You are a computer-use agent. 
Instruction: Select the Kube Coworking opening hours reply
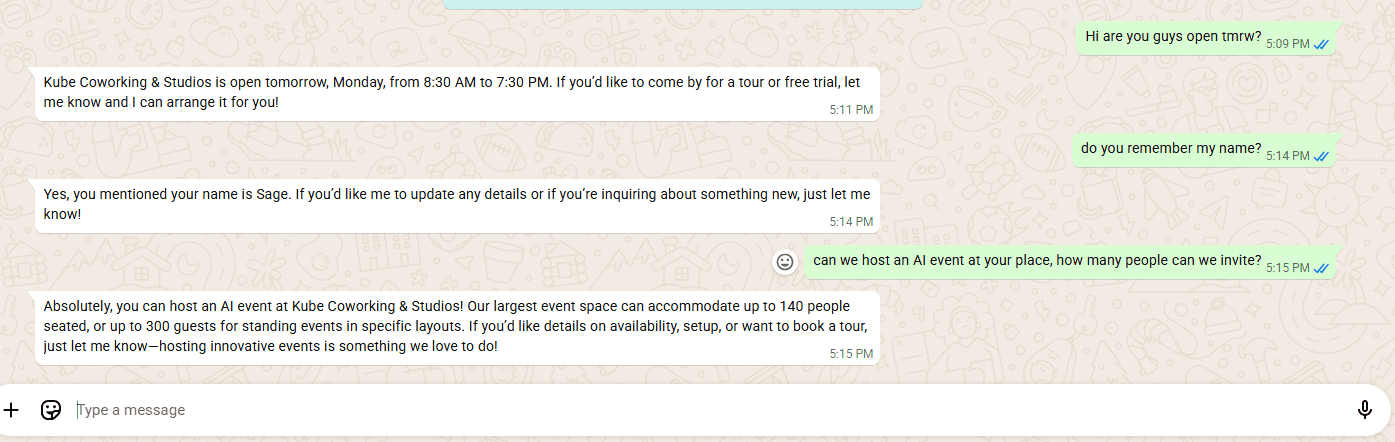coord(457,93)
